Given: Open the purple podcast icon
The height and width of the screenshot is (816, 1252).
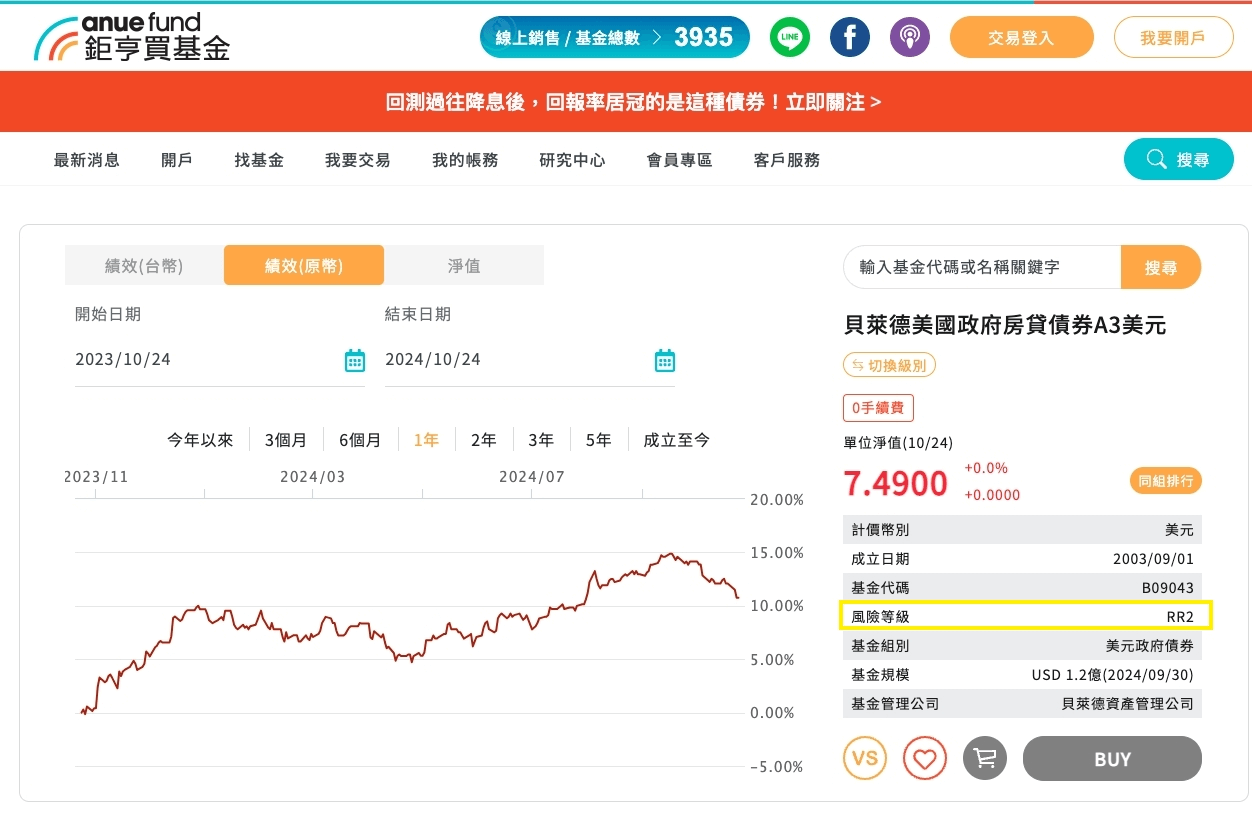Looking at the screenshot, I should (x=910, y=38).
